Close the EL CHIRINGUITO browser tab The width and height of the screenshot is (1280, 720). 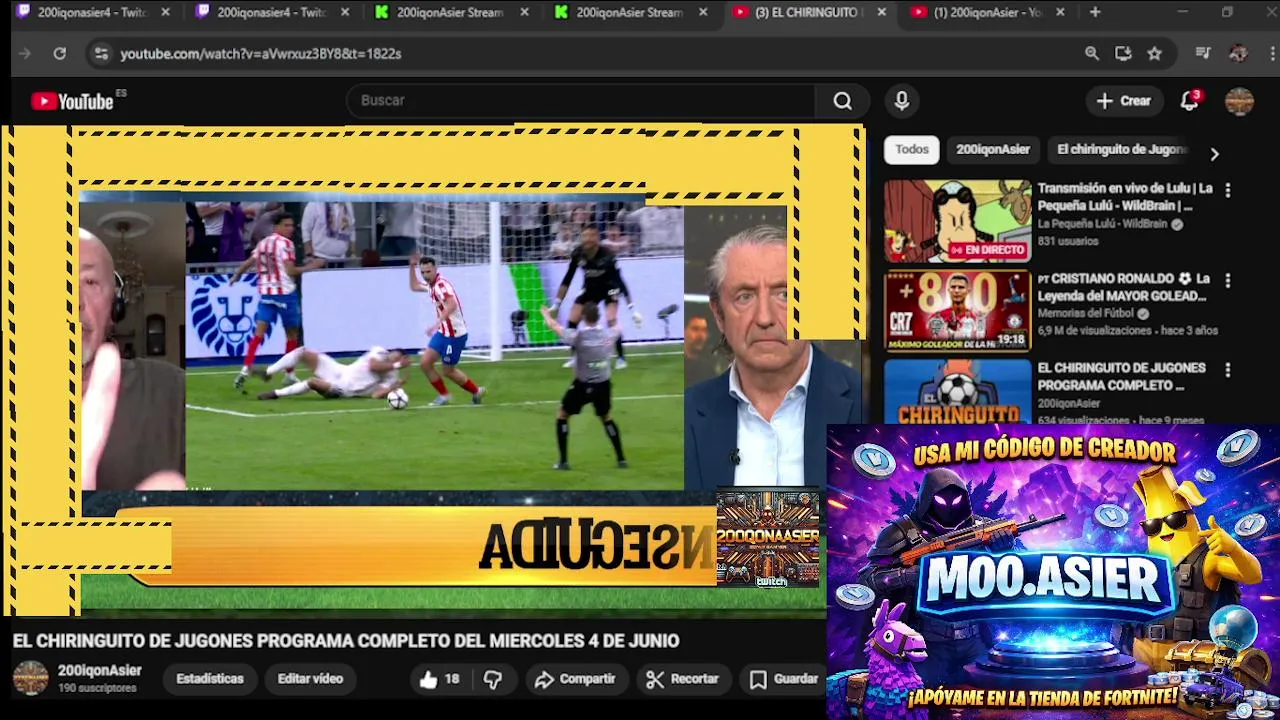881,12
